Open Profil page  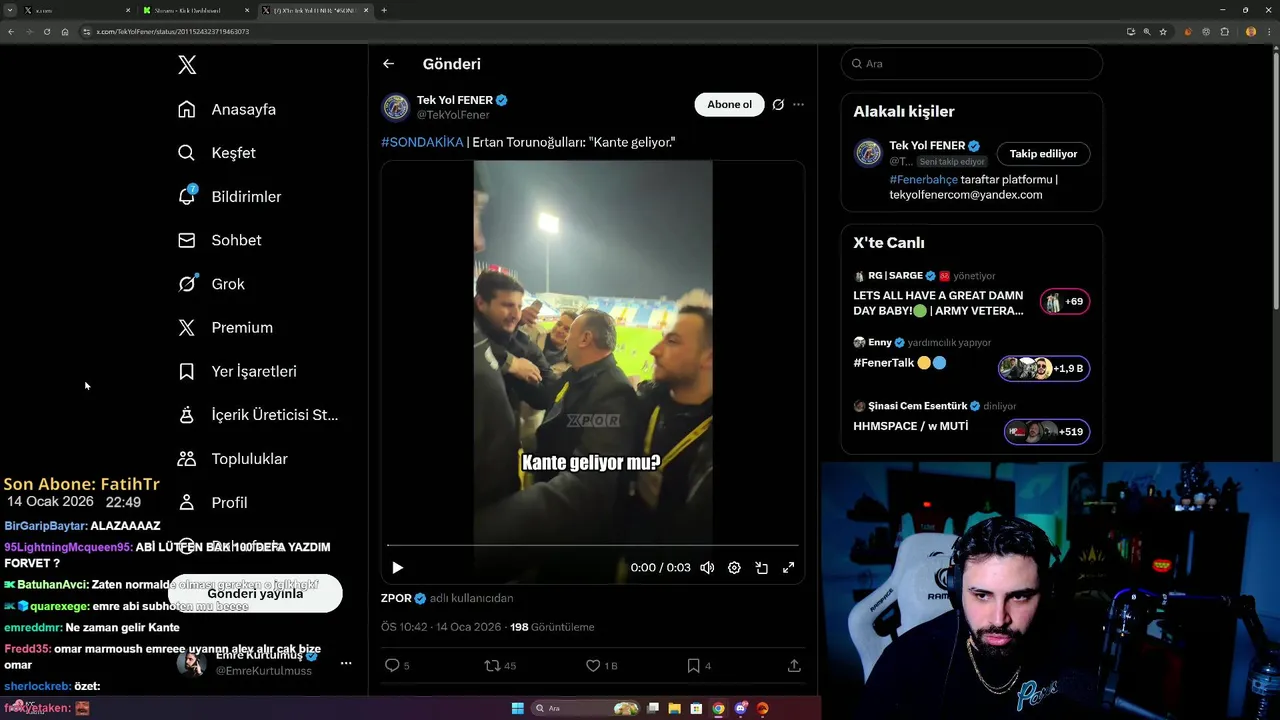tap(212, 502)
